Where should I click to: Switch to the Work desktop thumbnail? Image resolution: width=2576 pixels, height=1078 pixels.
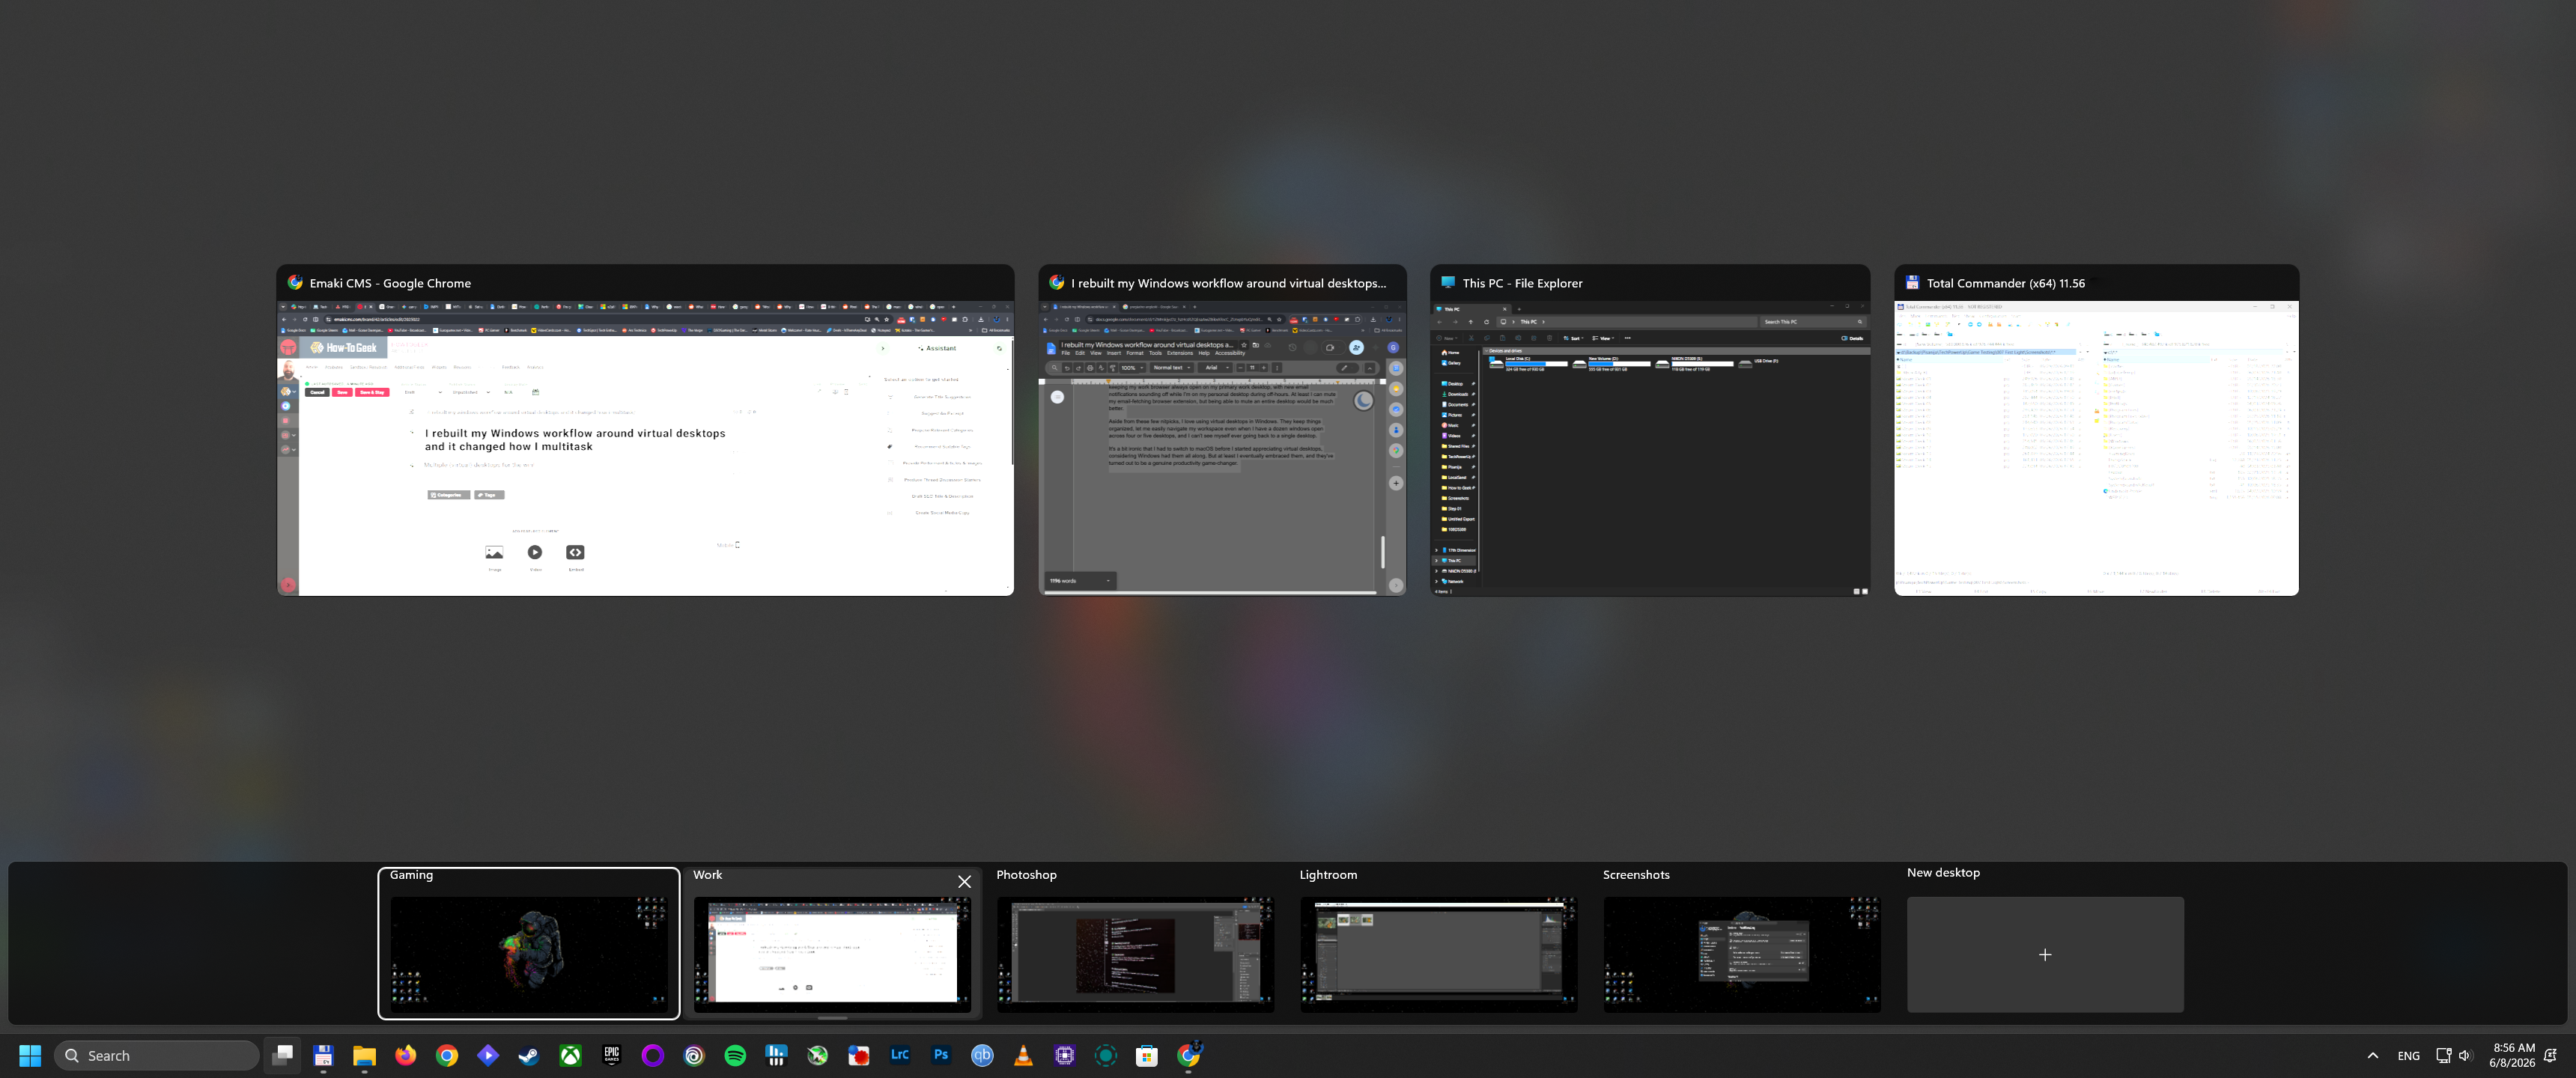click(x=832, y=954)
